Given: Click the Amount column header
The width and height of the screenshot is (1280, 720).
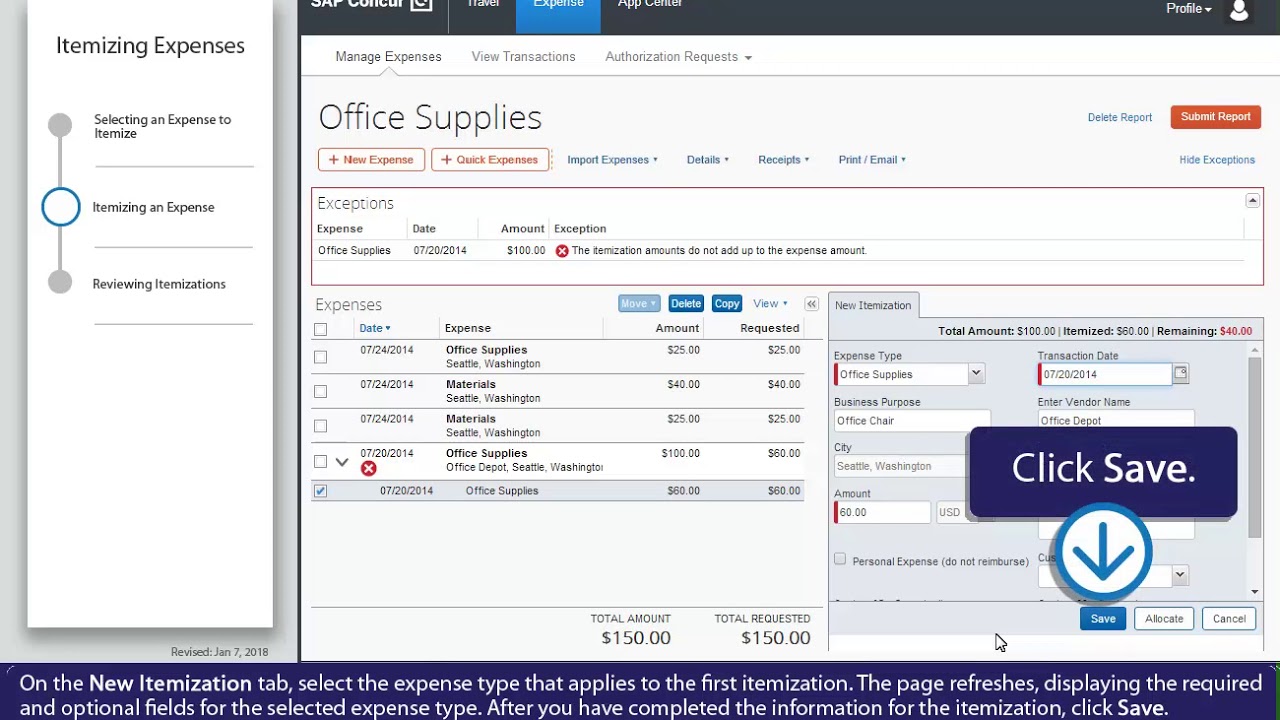Looking at the screenshot, I should (x=677, y=328).
